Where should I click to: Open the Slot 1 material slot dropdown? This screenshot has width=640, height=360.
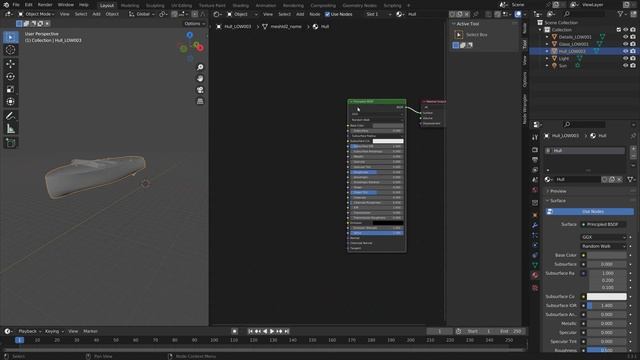click(x=378, y=14)
